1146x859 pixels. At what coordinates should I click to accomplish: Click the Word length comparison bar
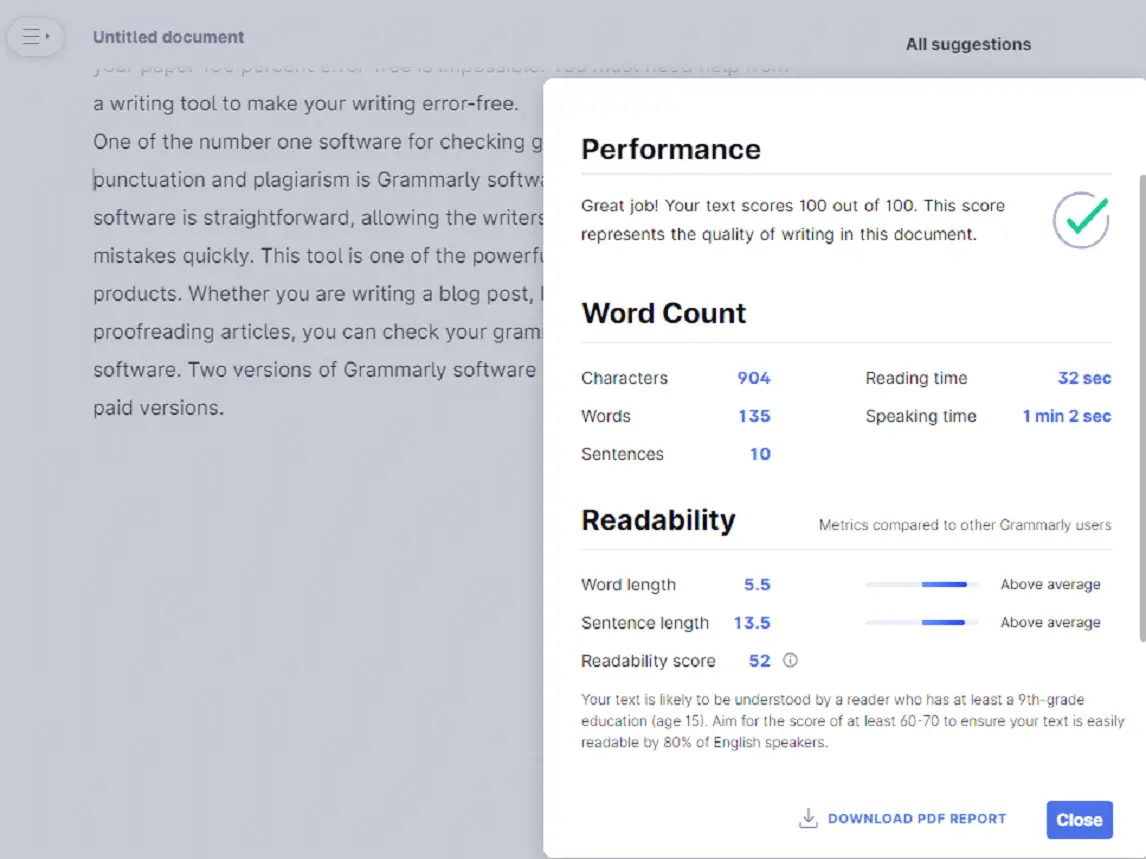921,584
